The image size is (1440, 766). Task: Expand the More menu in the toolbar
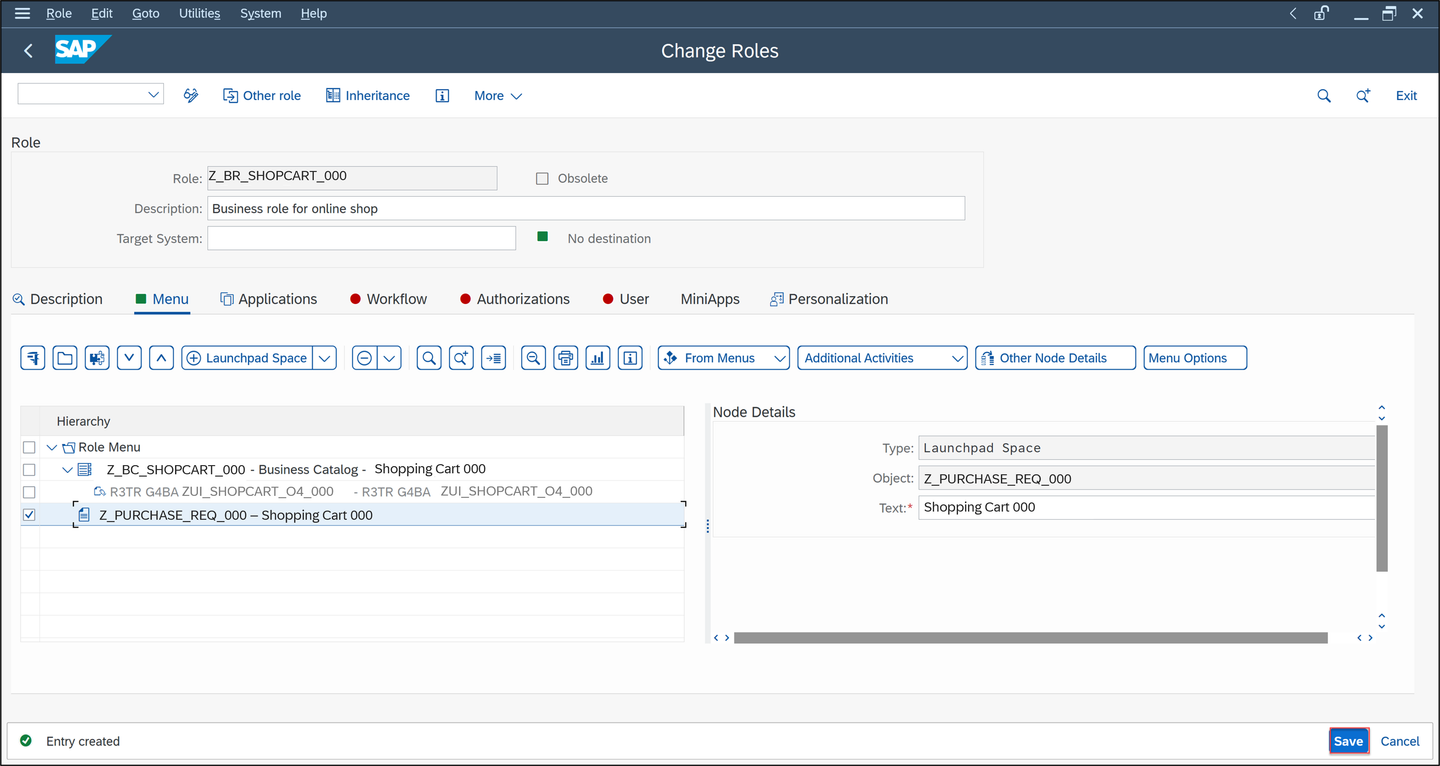pos(498,96)
